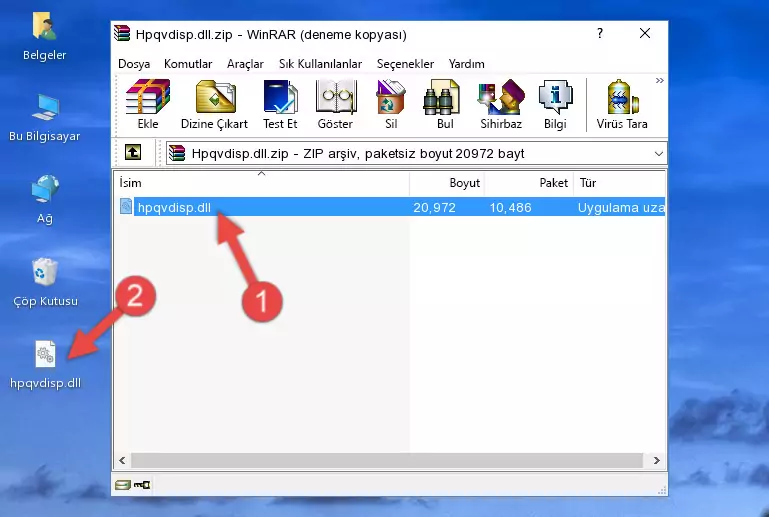Click the archive icon in address bar
The image size is (769, 517).
pyautogui.click(x=177, y=154)
